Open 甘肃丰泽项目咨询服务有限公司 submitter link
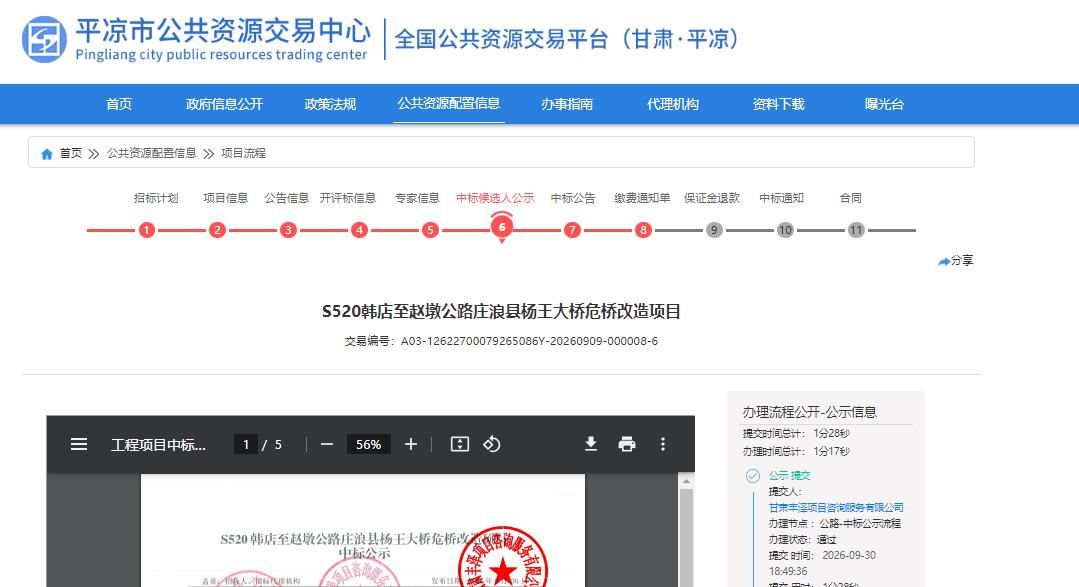The image size is (1079, 587). pos(836,508)
